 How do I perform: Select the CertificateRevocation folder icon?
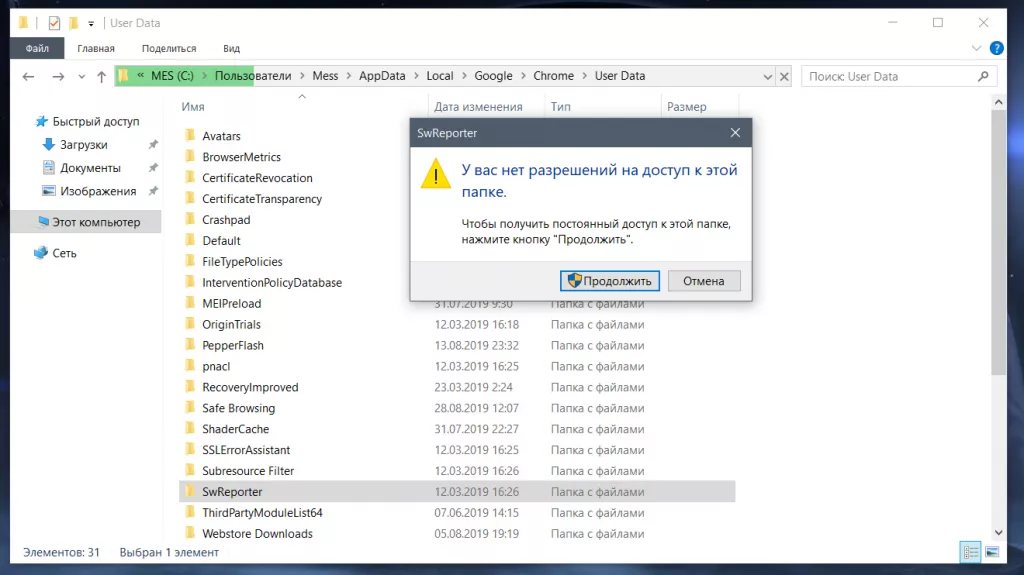190,177
